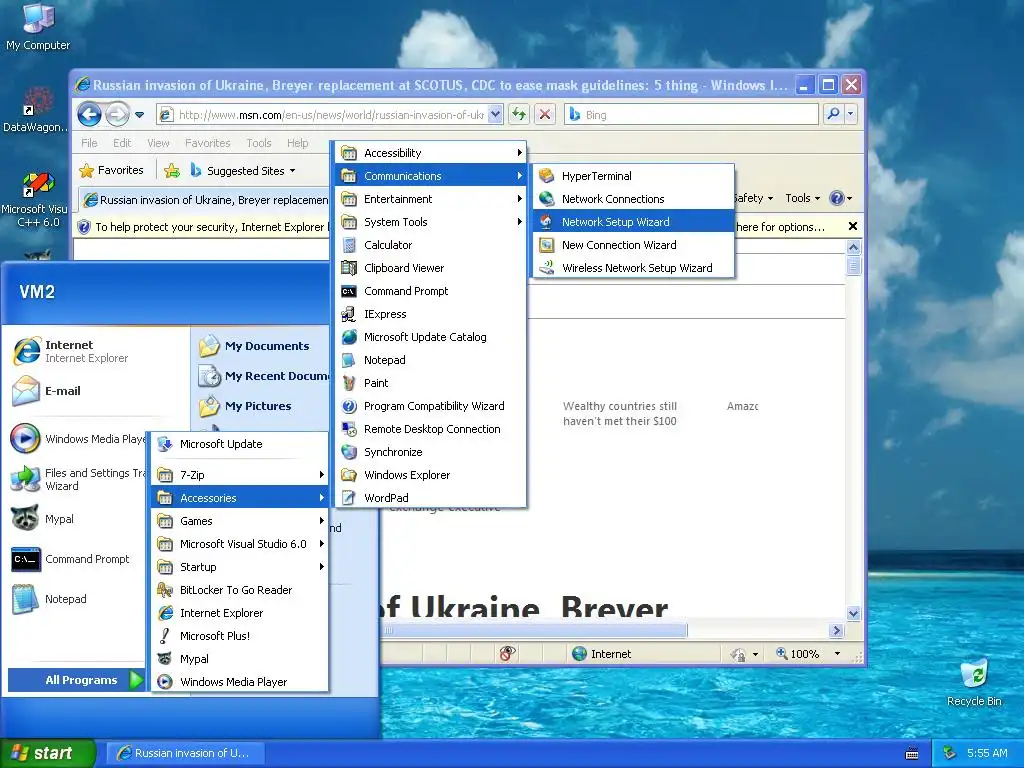Open Microsoft Update Catalog
Image resolution: width=1024 pixels, height=768 pixels.
[431, 337]
